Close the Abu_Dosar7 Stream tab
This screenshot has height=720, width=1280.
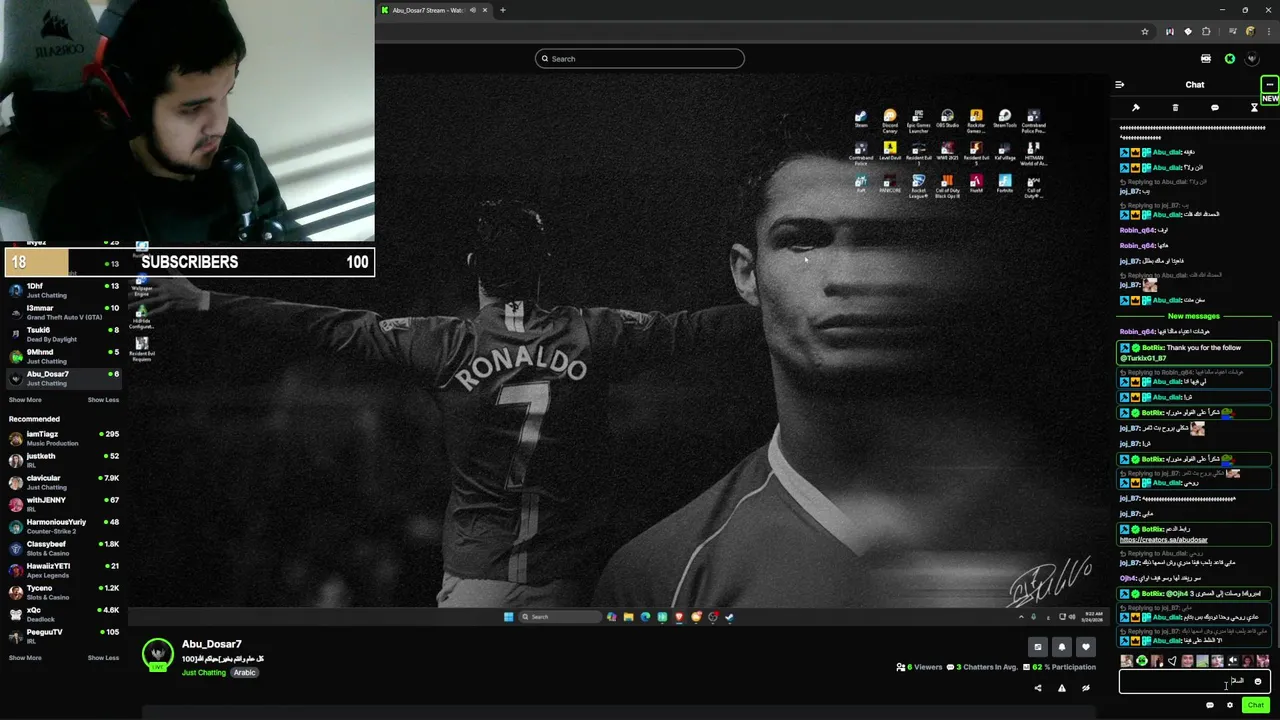485,10
